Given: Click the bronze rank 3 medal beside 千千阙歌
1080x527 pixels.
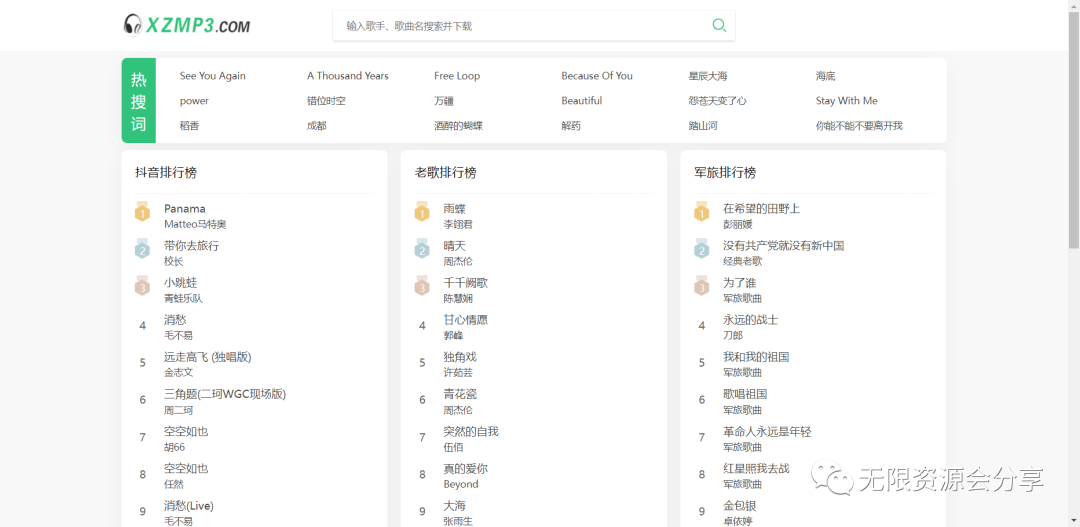Looking at the screenshot, I should click(x=422, y=287).
